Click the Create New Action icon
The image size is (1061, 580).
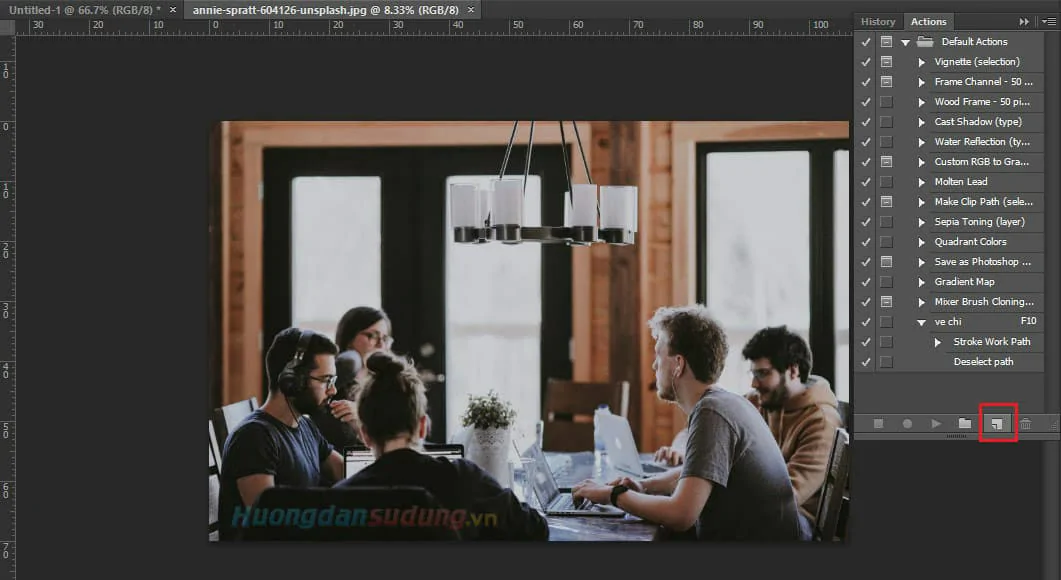997,423
